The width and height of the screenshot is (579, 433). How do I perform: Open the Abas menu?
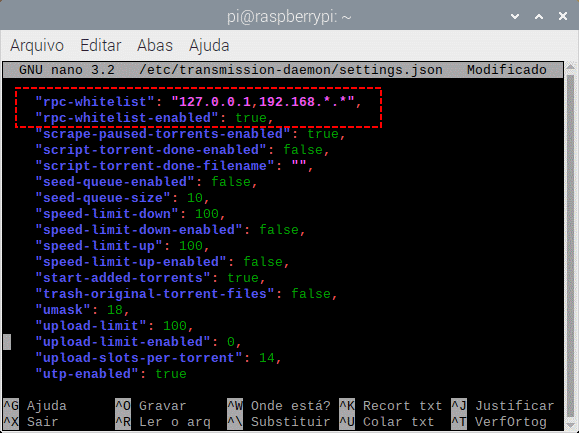click(x=155, y=46)
